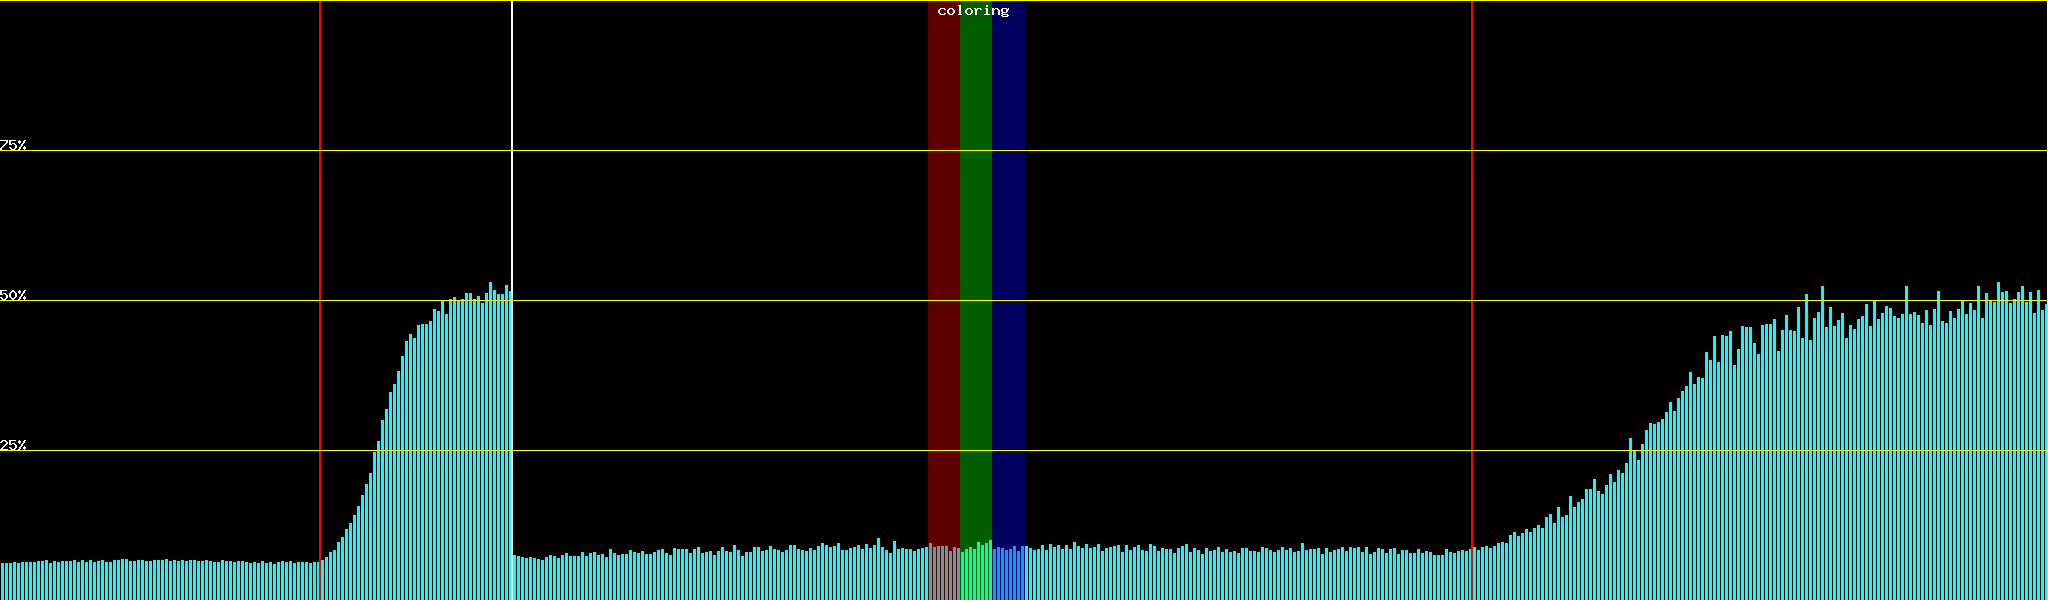Select the tall cyan bars at far right
This screenshot has height=600, width=2048.
(x=1900, y=450)
